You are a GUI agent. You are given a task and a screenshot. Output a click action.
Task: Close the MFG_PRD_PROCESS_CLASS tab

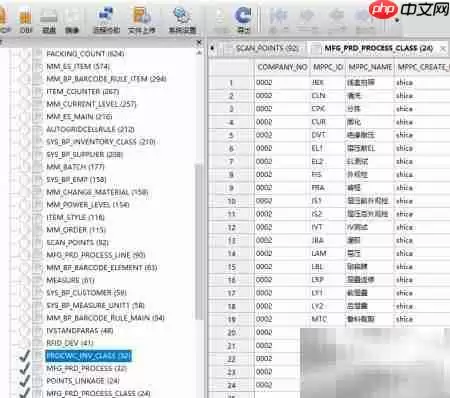(443, 49)
